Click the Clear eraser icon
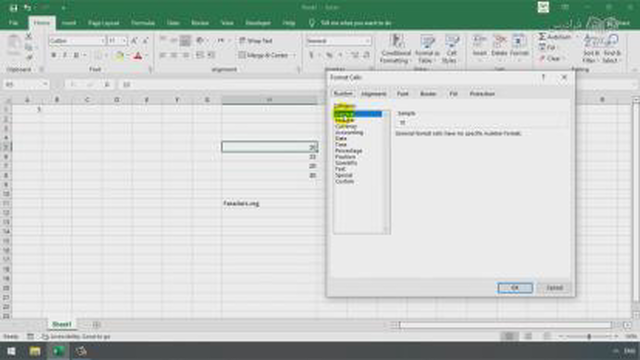 (542, 59)
